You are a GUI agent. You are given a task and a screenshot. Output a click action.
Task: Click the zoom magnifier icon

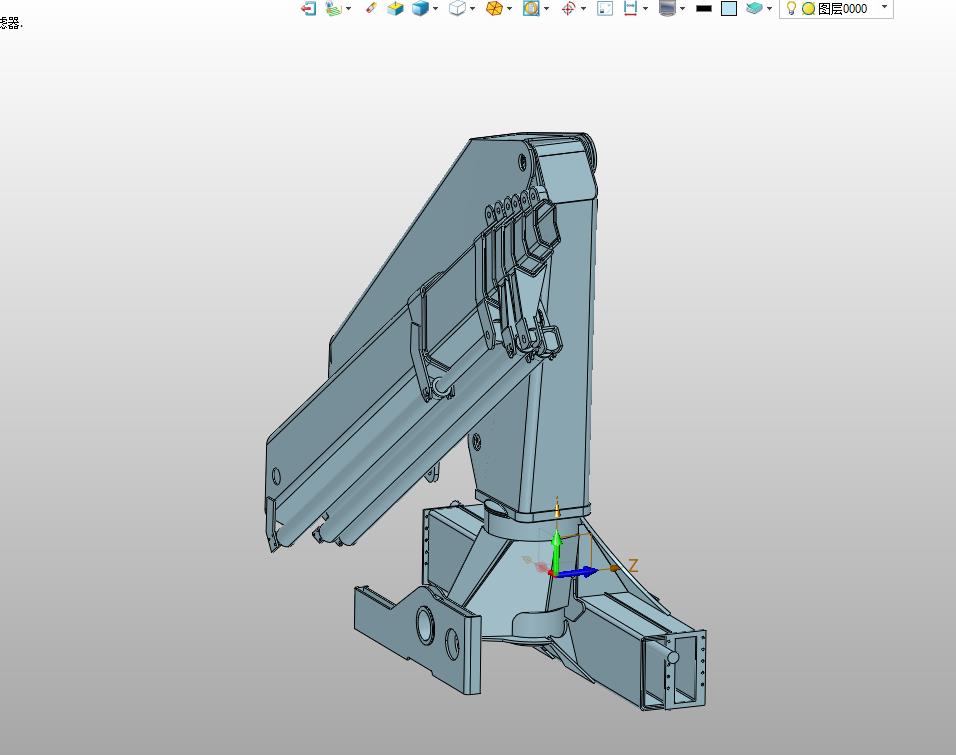point(531,9)
